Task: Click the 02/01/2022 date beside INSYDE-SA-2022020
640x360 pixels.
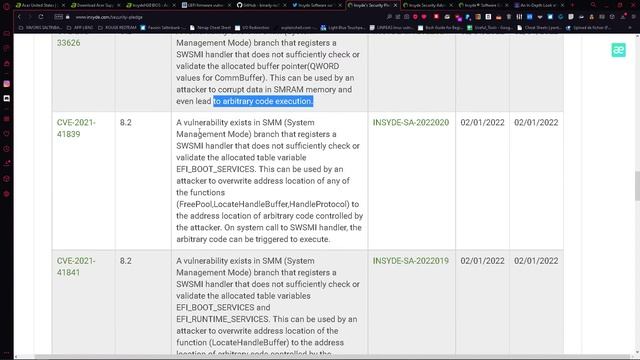Action: coord(482,122)
